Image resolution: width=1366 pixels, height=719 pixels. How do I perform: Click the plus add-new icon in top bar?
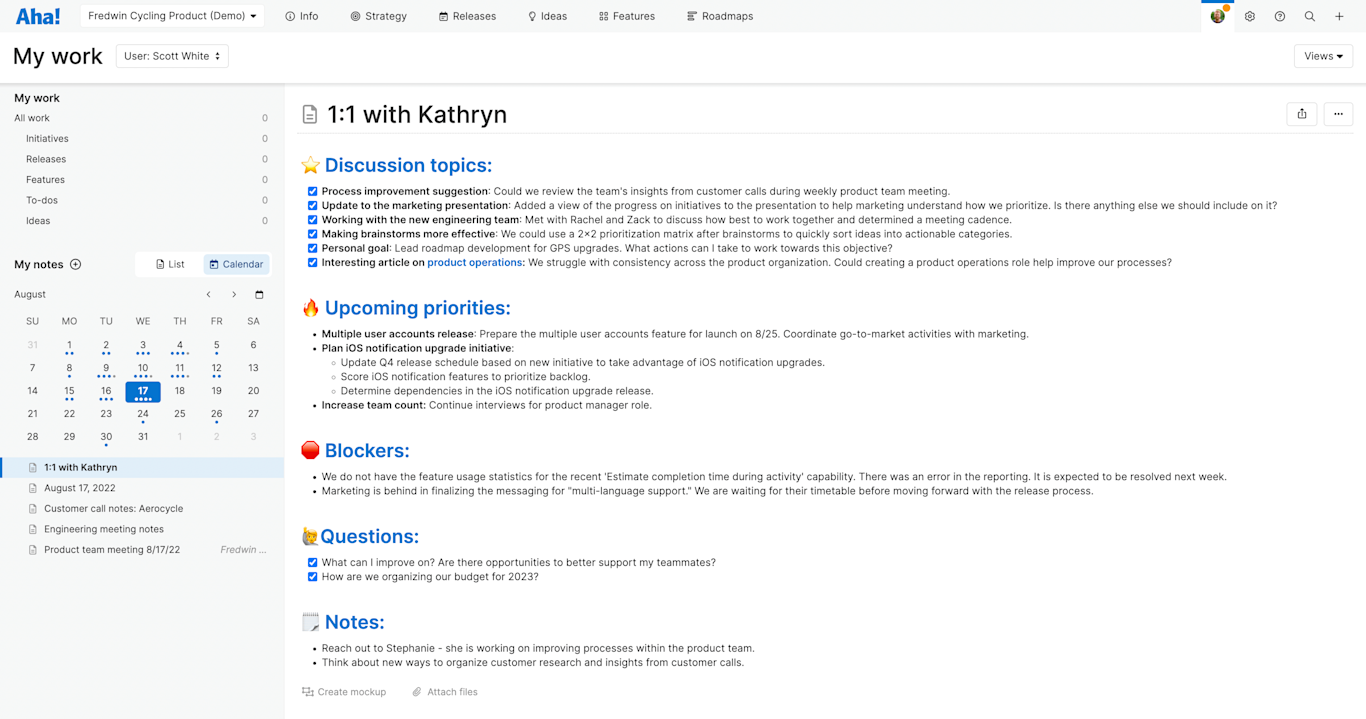pyautogui.click(x=1340, y=16)
